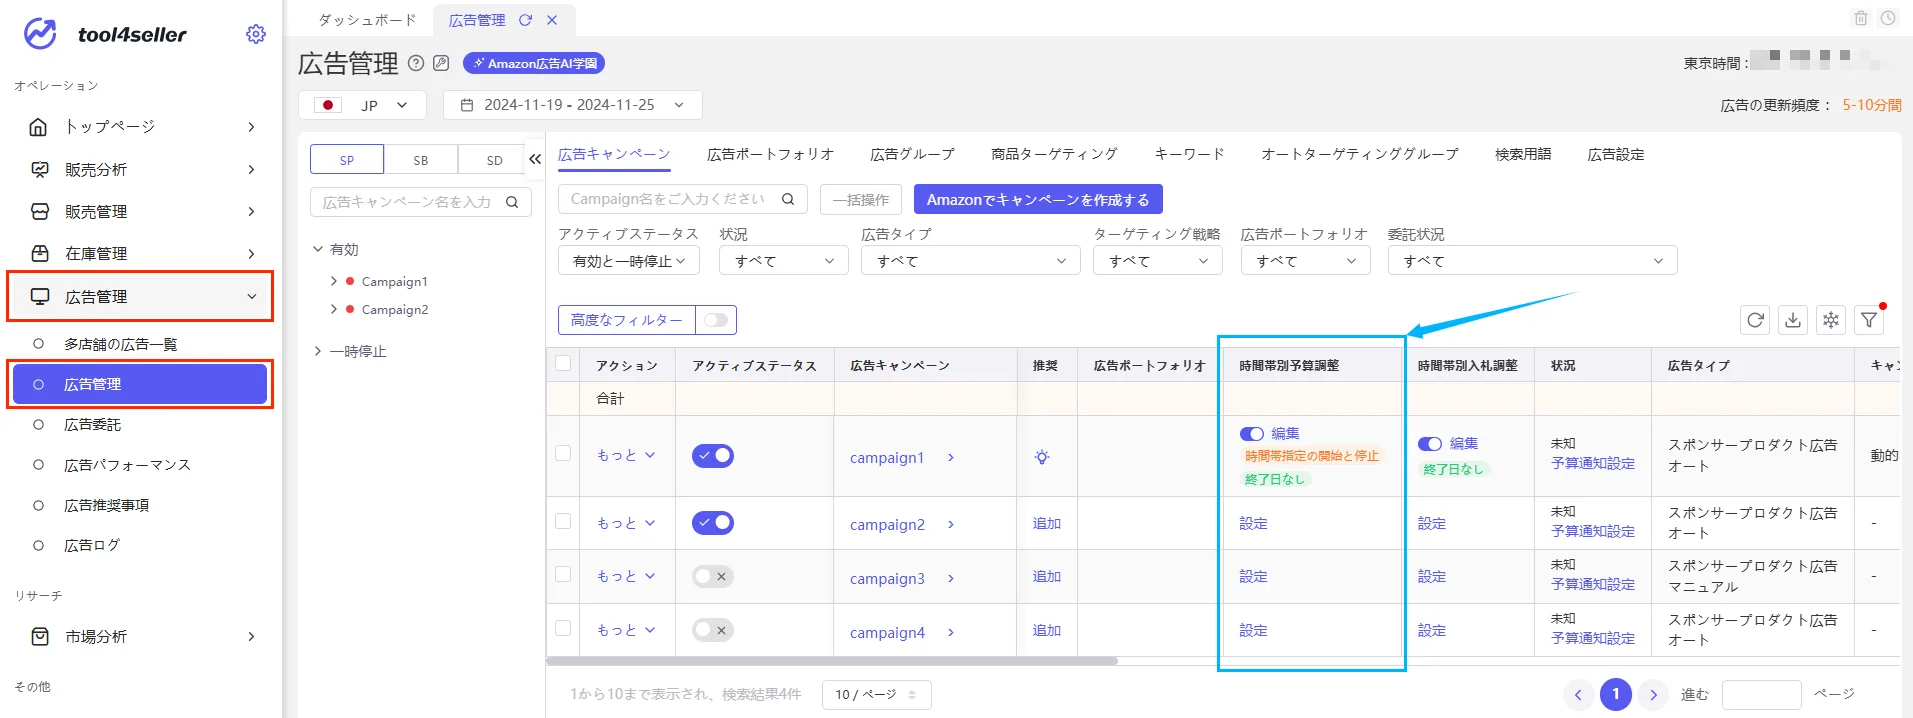1913x718 pixels.
Task: Open the JP marketplace dropdown
Action: point(363,105)
